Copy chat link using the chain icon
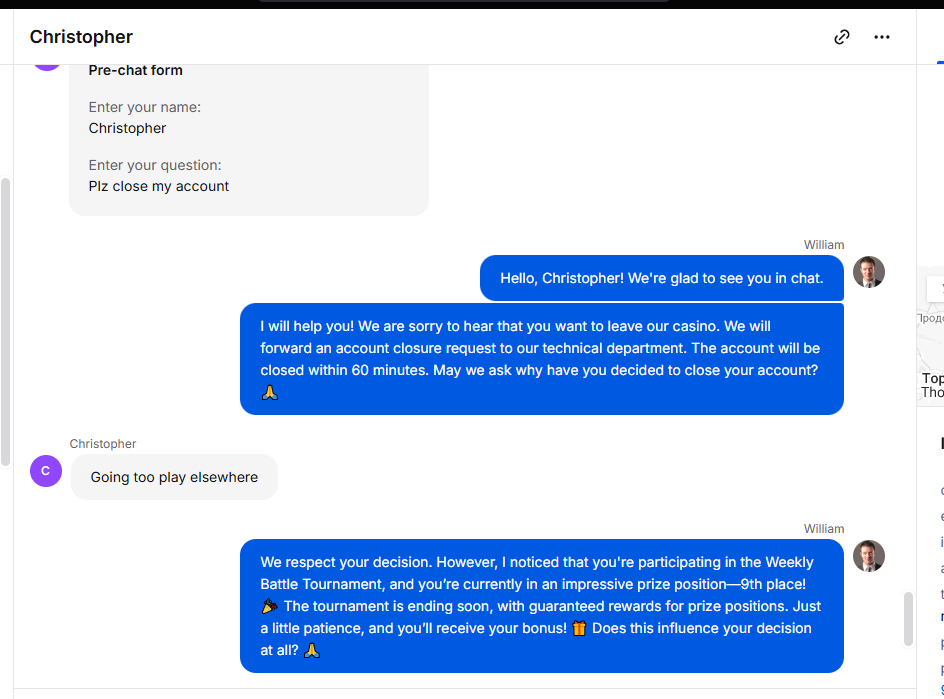 coord(842,37)
